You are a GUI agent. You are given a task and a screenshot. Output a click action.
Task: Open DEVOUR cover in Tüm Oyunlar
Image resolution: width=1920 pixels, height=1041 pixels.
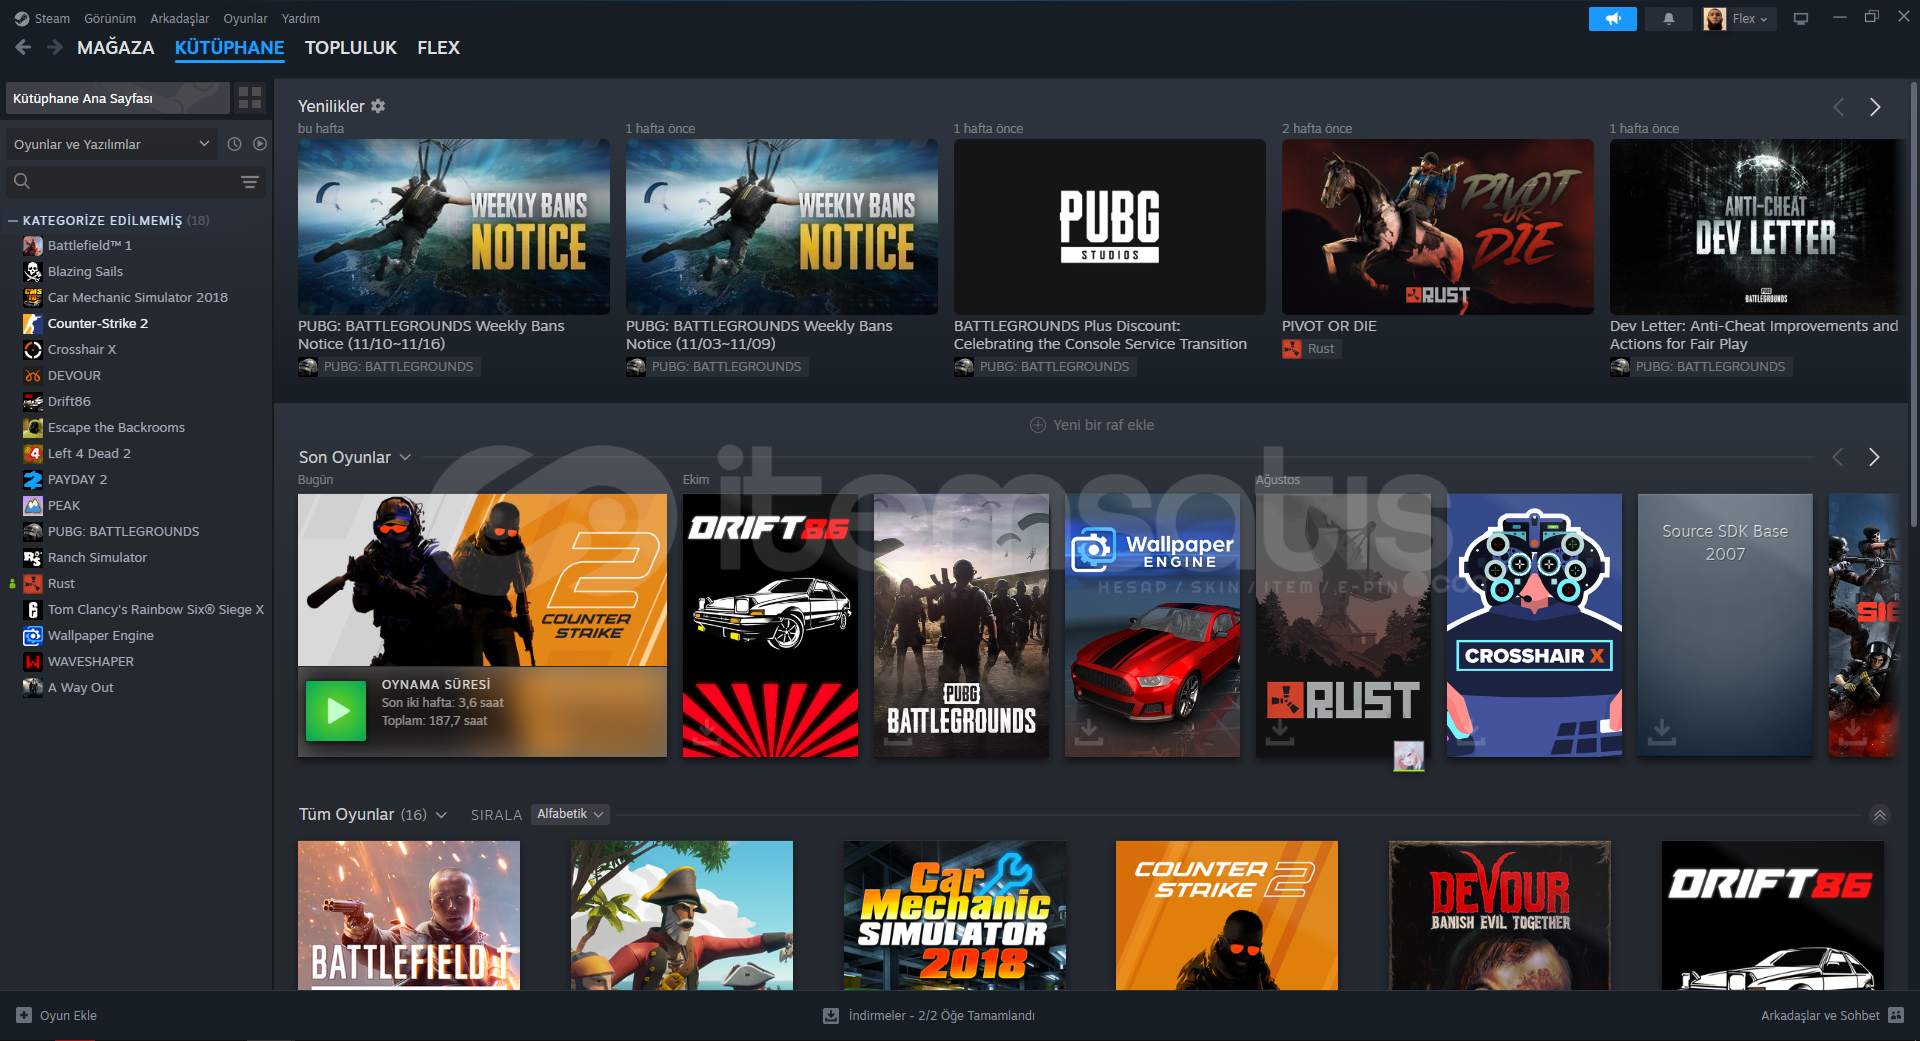pos(1500,915)
